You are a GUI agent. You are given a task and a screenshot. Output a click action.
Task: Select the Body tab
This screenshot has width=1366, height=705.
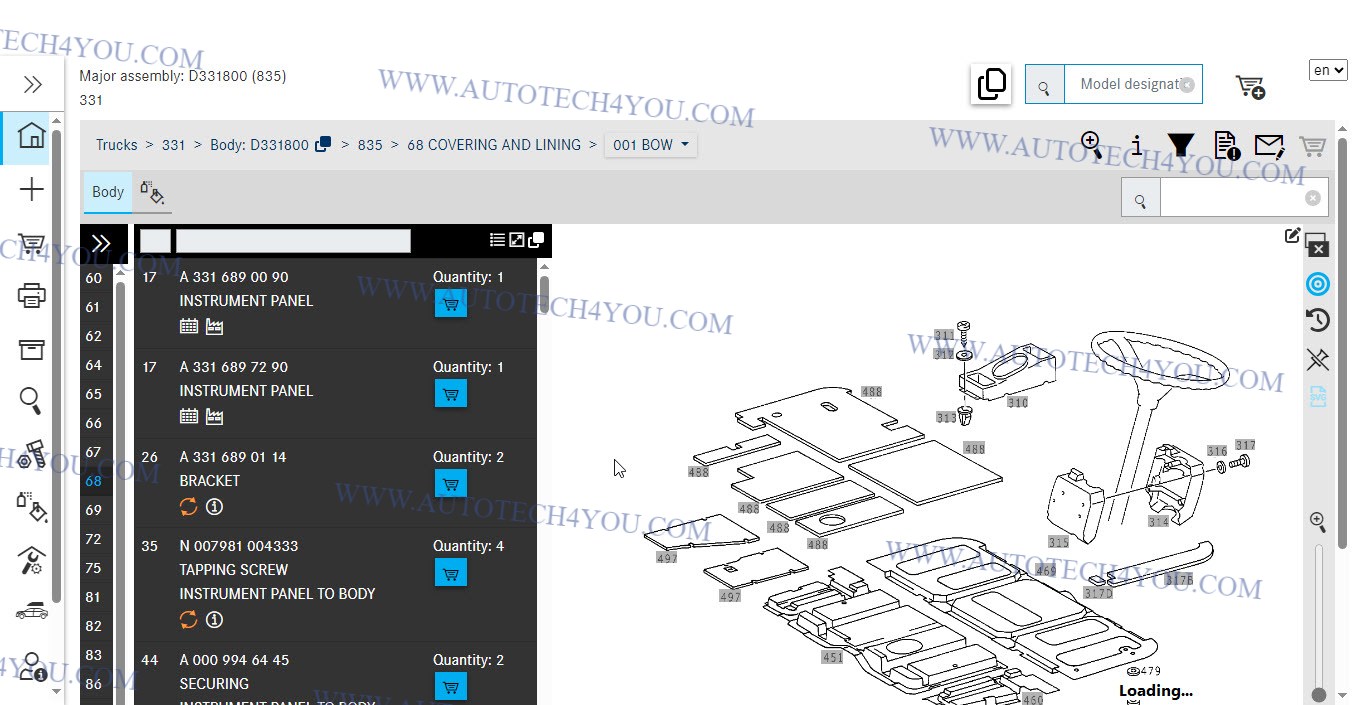point(108,192)
